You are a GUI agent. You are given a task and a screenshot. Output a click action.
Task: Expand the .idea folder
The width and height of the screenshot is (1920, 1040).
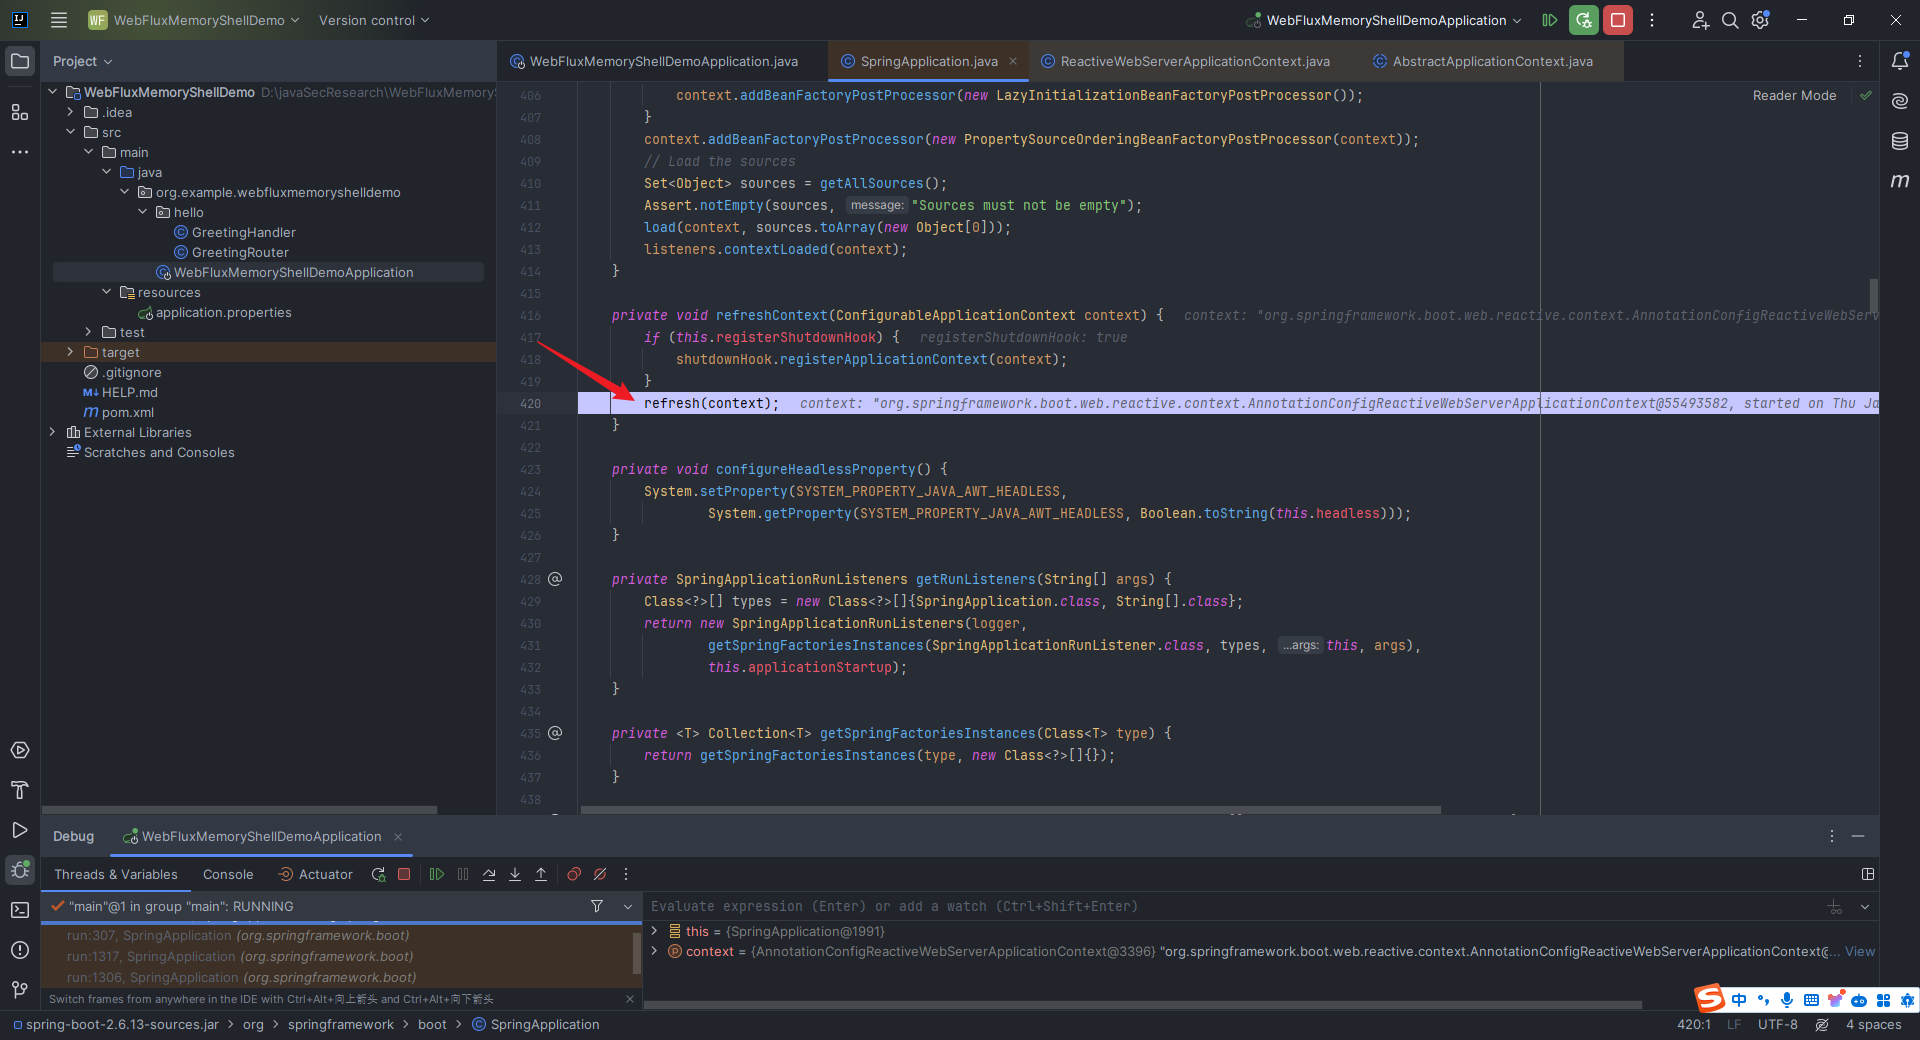[70, 112]
